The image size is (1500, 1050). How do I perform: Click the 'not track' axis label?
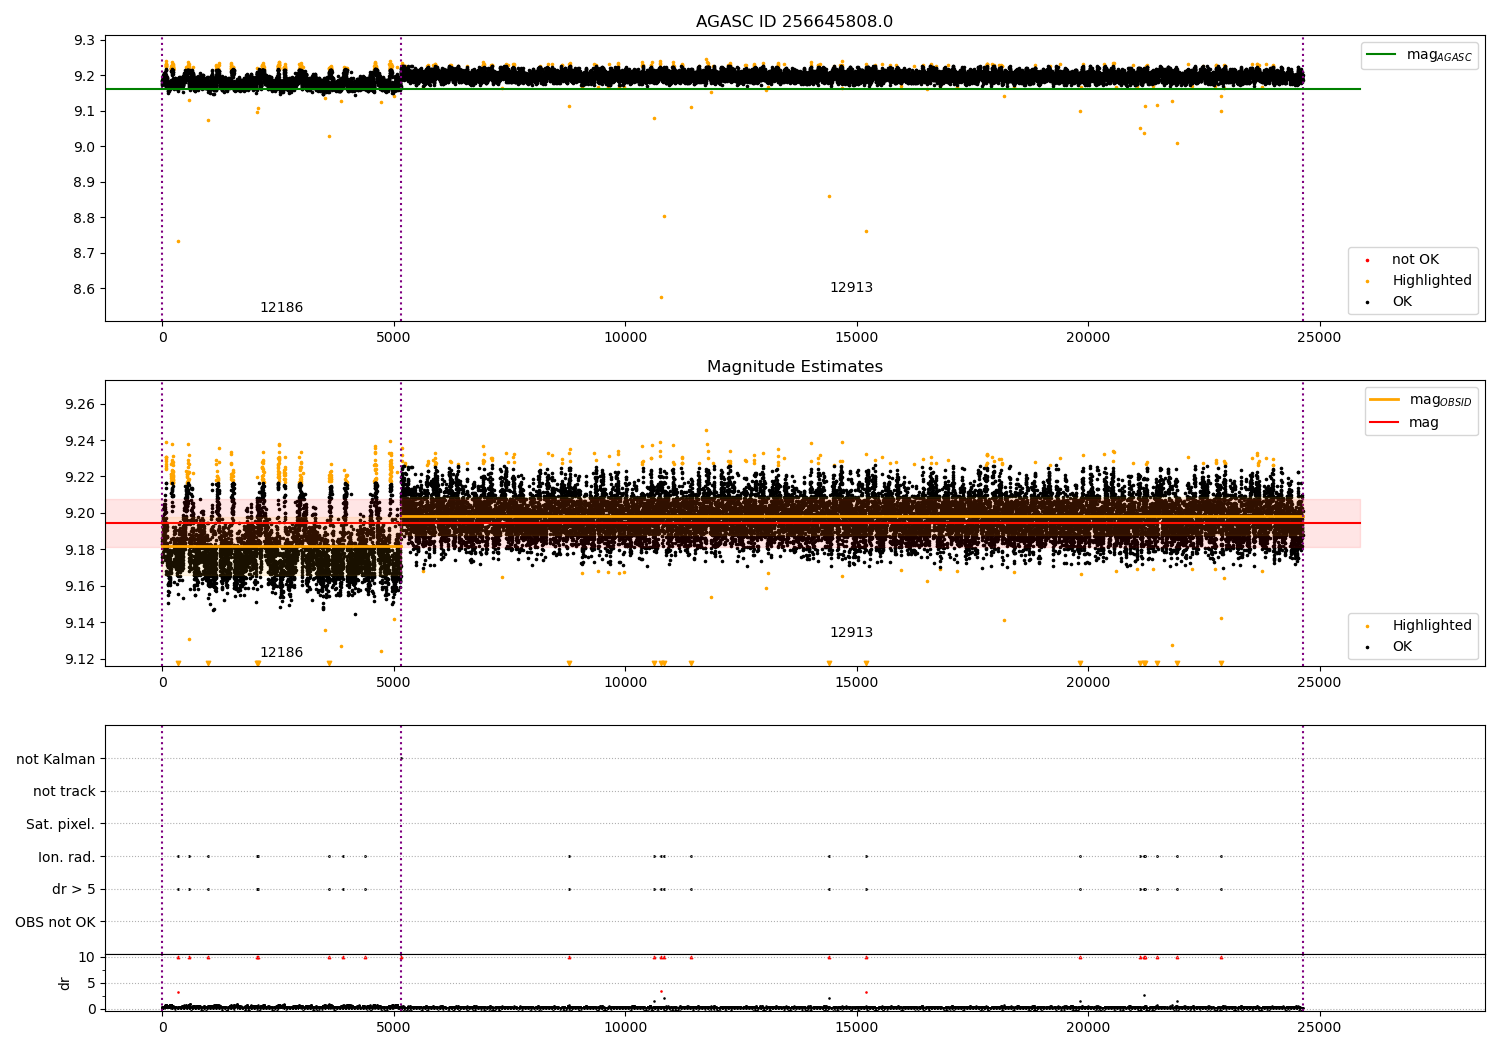64,792
